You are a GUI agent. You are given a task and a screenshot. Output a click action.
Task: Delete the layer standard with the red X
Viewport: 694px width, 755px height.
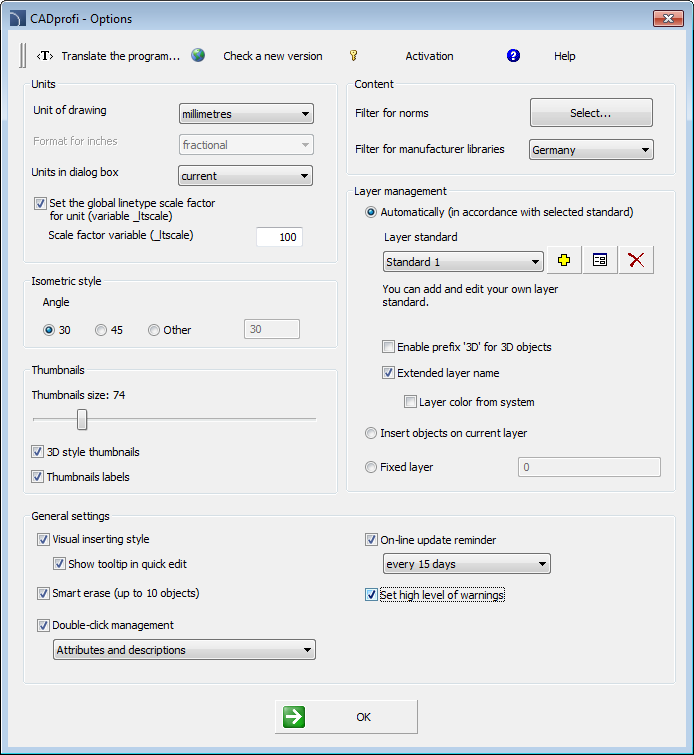tap(636, 260)
